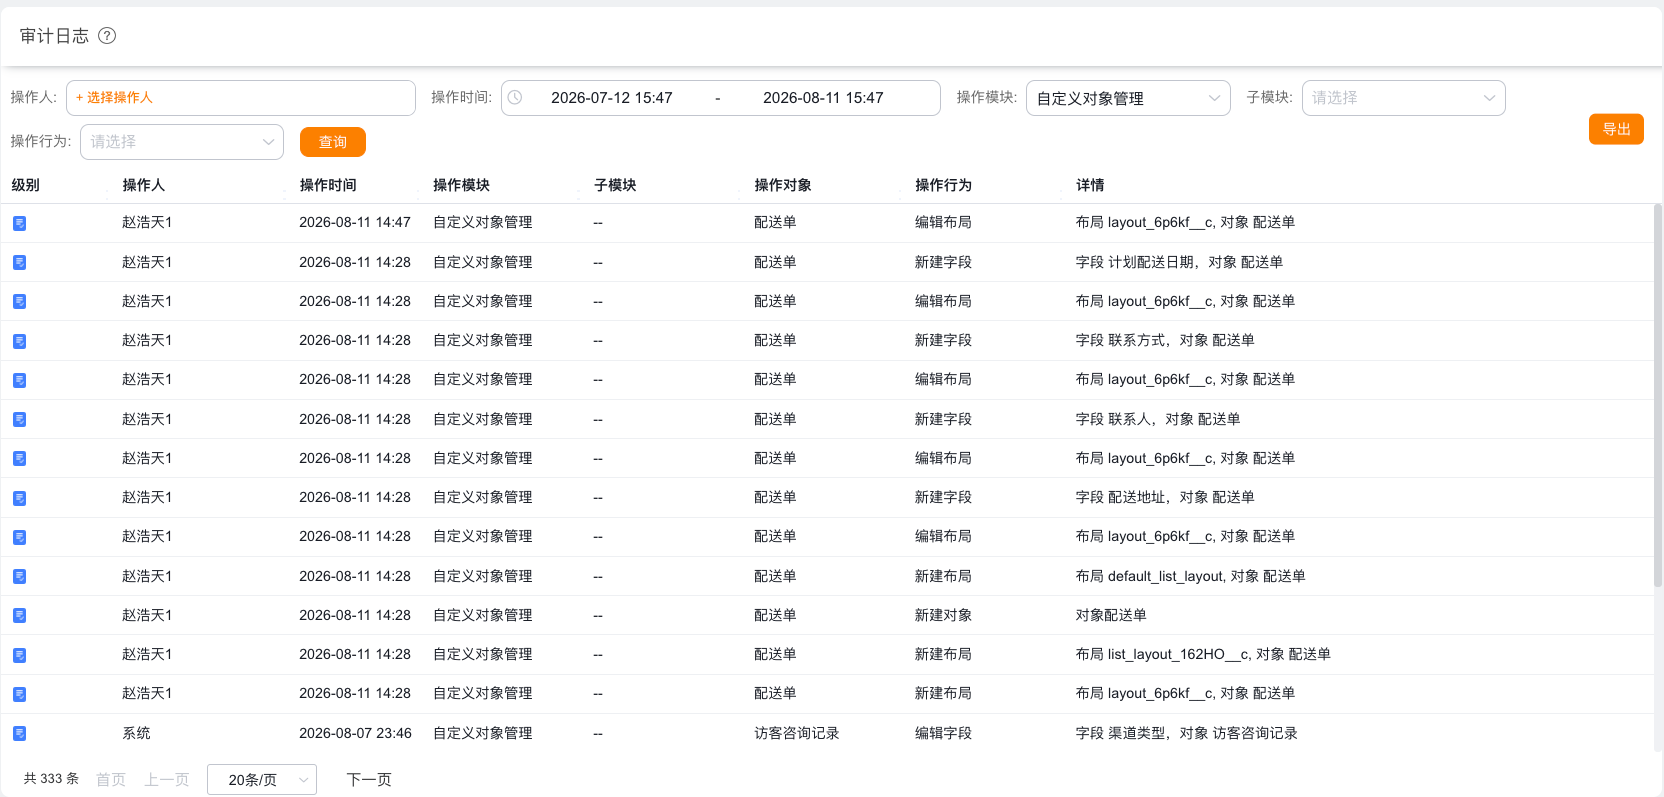This screenshot has height=797, width=1664.
Task: Click the 系统 operator cell
Action: coord(136,733)
